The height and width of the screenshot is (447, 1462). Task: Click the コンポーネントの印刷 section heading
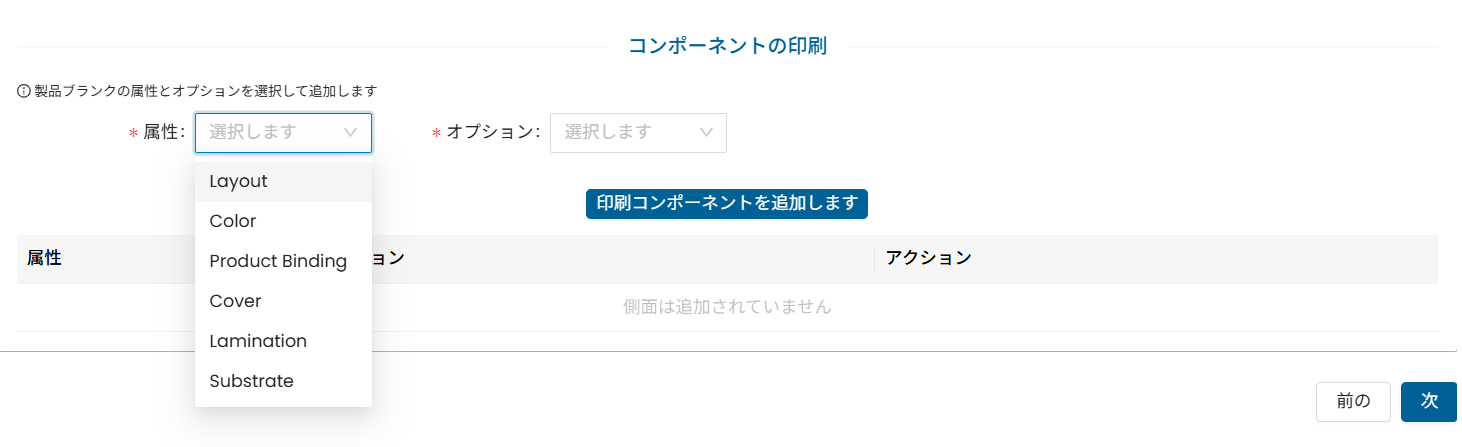click(x=727, y=46)
